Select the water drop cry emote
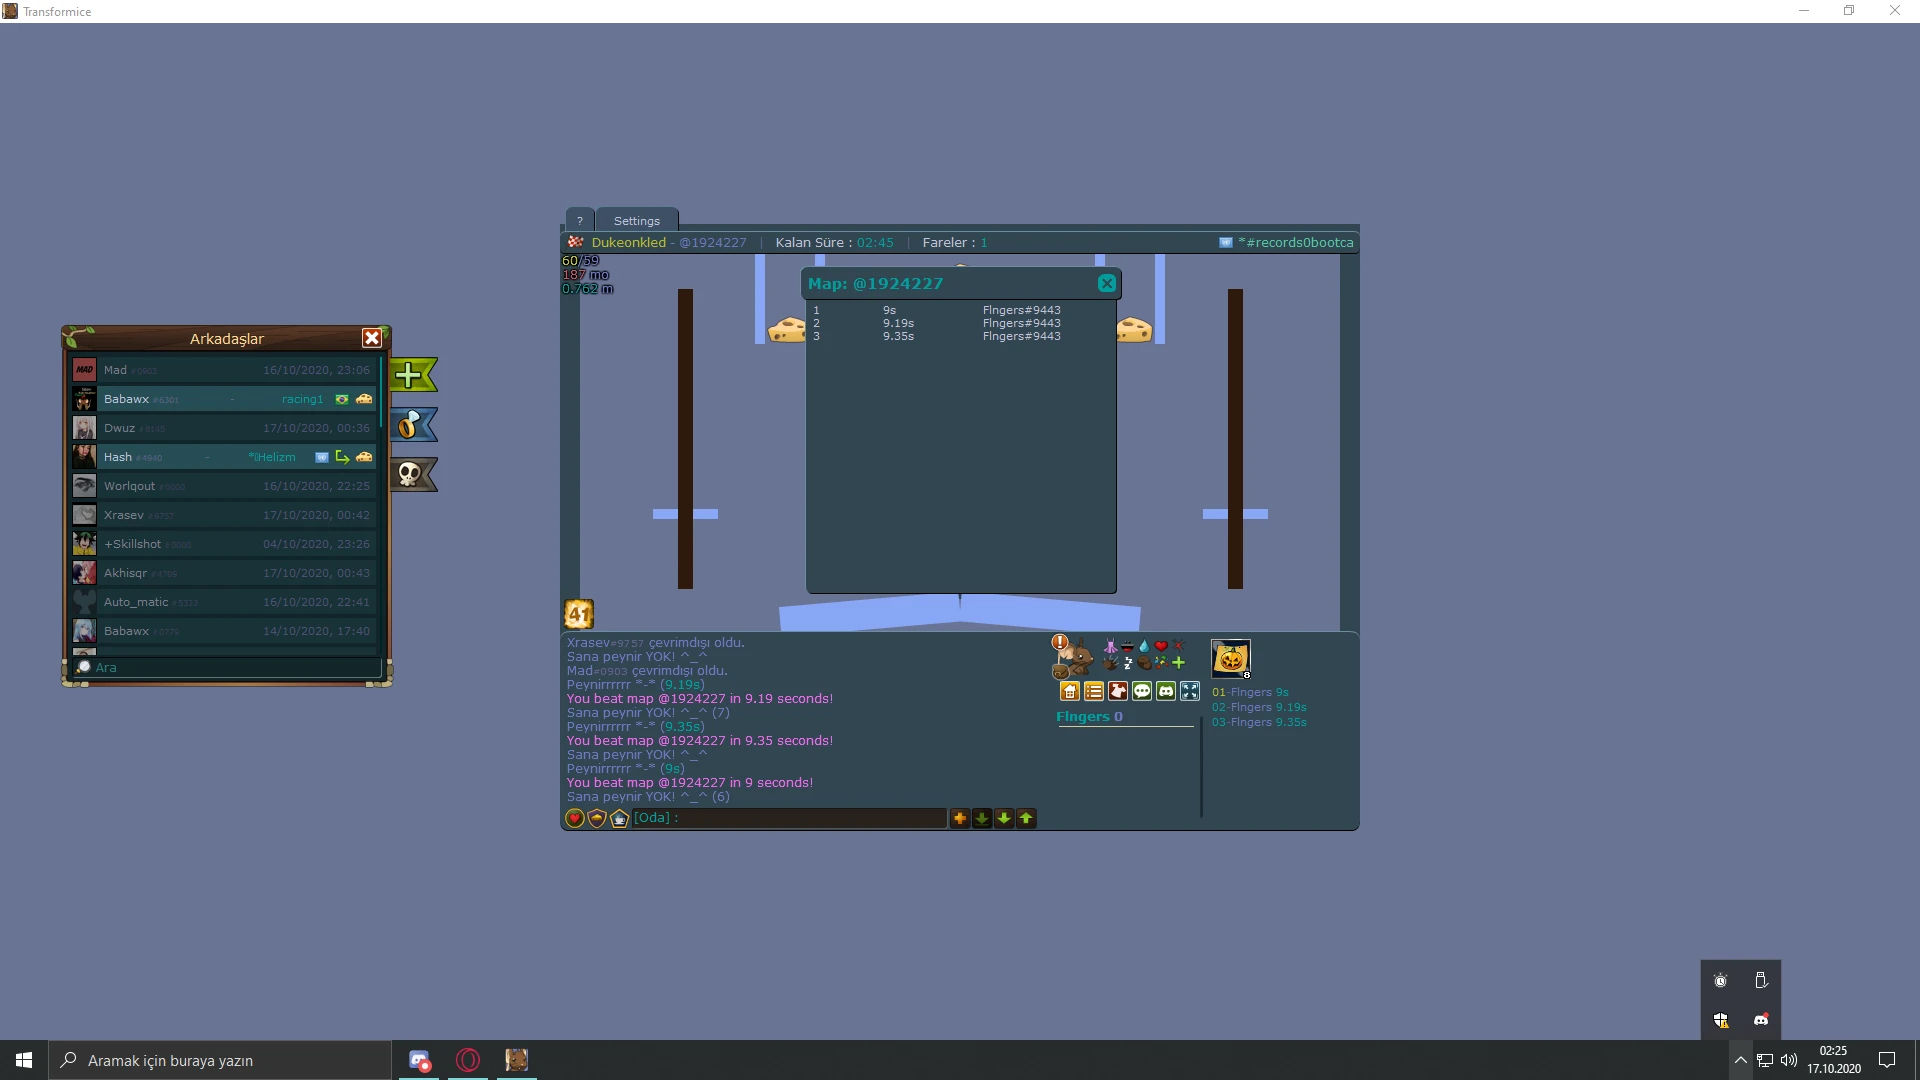1920x1080 pixels. (1144, 647)
